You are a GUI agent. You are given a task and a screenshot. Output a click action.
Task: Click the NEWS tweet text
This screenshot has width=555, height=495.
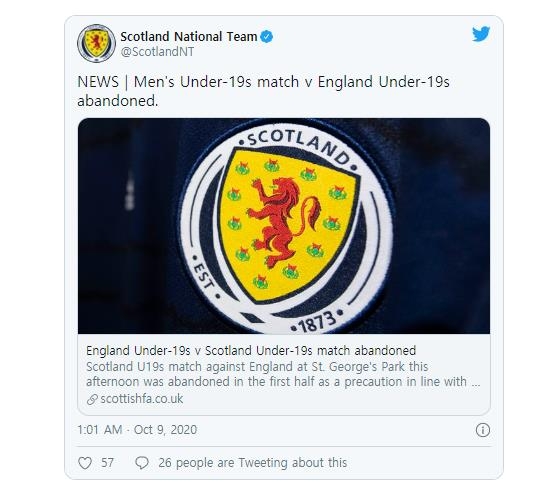263,91
